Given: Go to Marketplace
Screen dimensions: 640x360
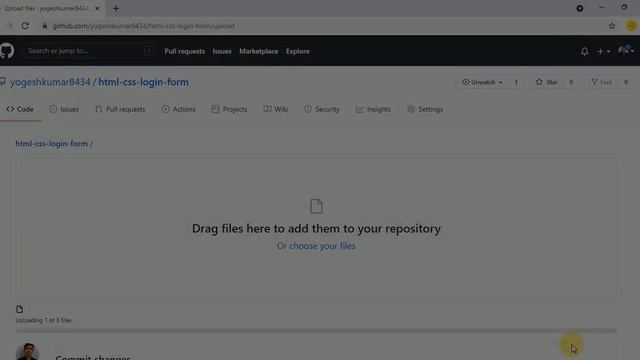Looking at the screenshot, I should coord(259,51).
